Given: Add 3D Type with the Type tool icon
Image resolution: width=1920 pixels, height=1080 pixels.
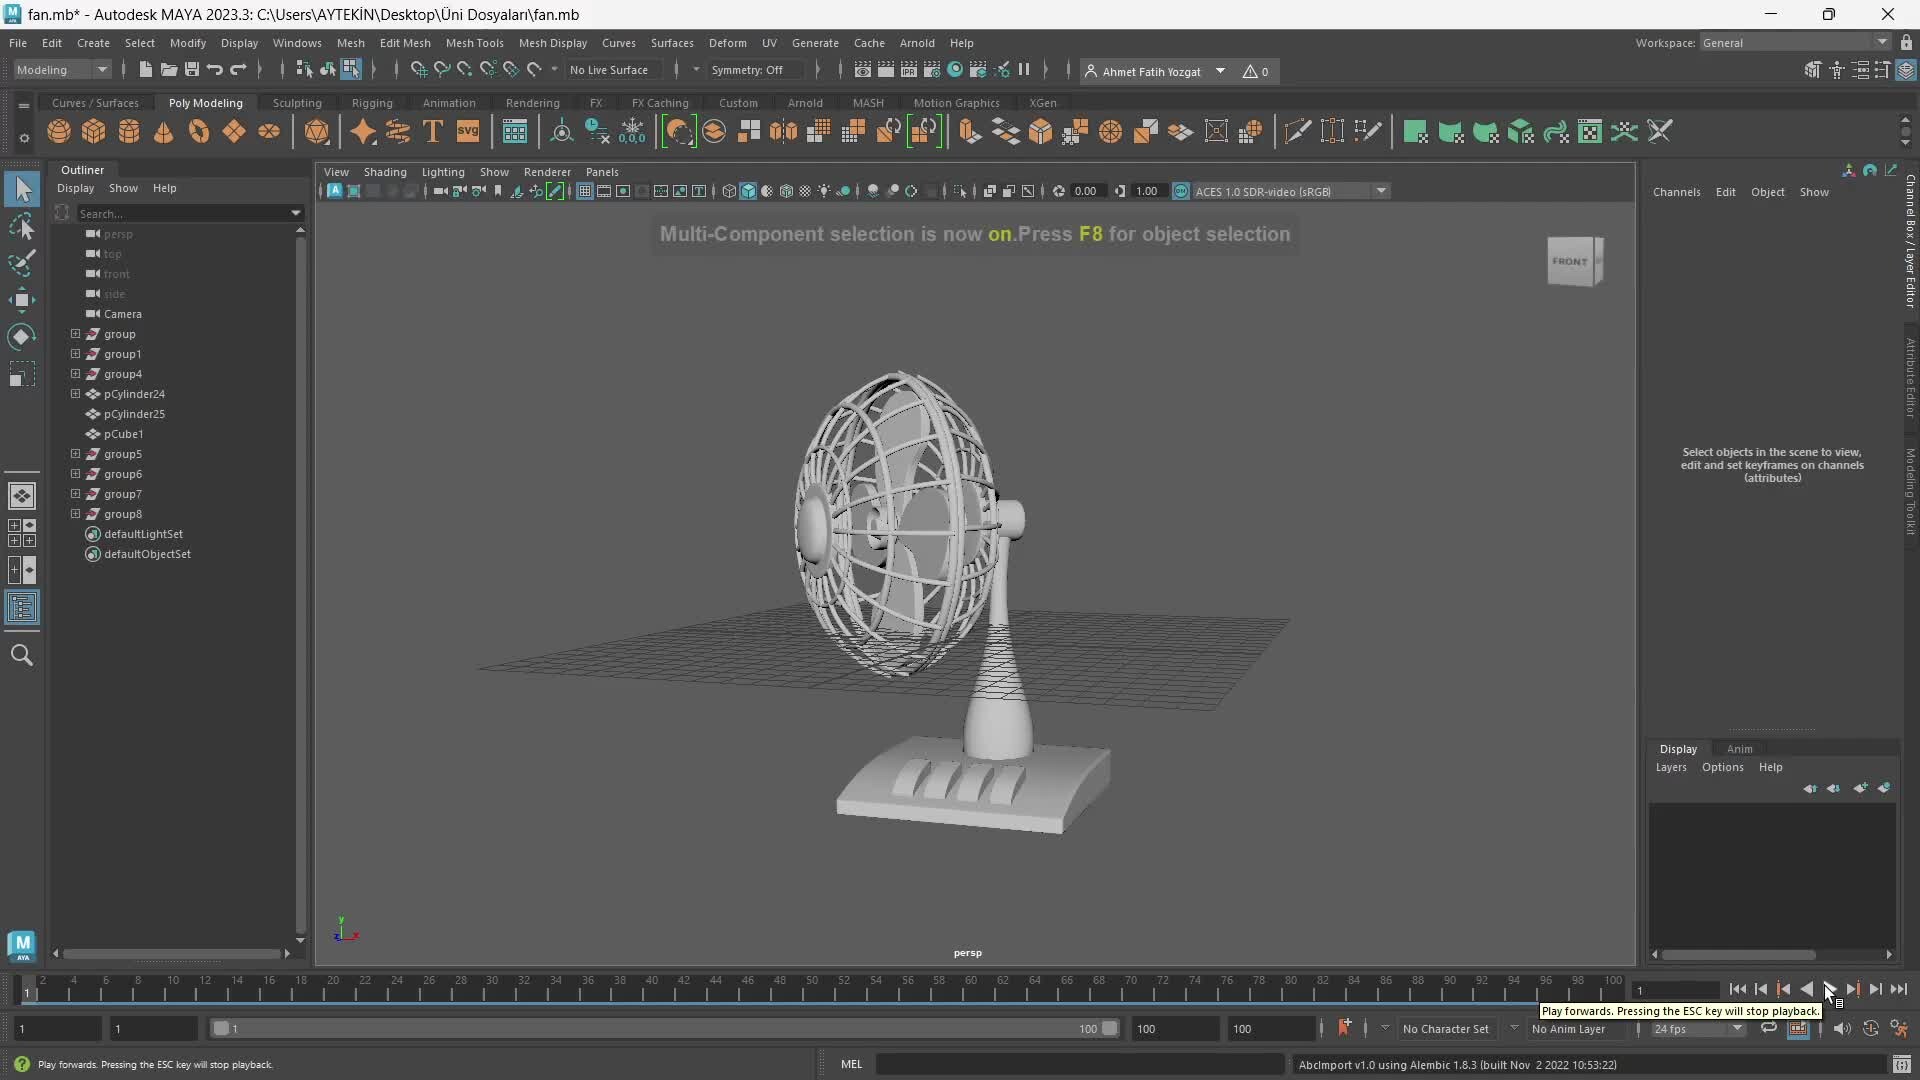Looking at the screenshot, I should [432, 131].
